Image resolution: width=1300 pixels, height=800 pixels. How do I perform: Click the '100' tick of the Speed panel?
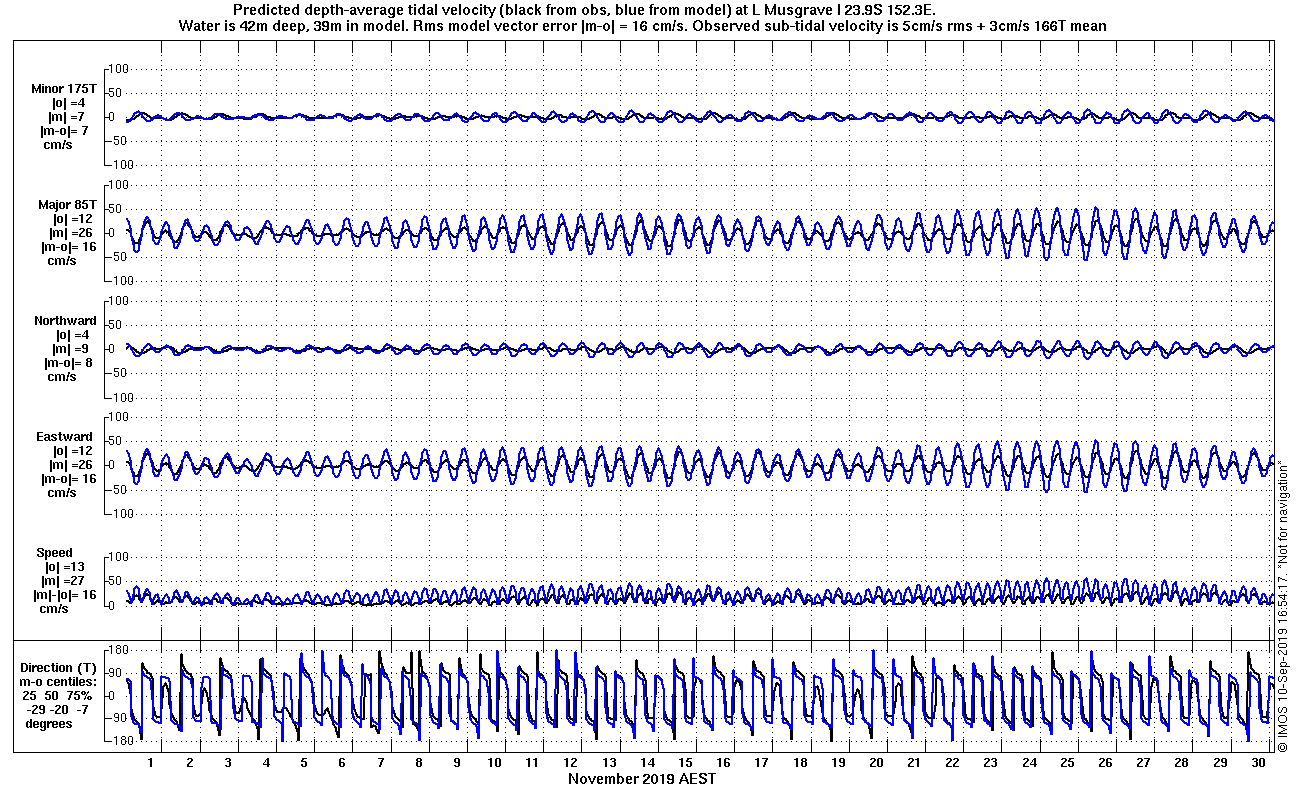click(119, 557)
